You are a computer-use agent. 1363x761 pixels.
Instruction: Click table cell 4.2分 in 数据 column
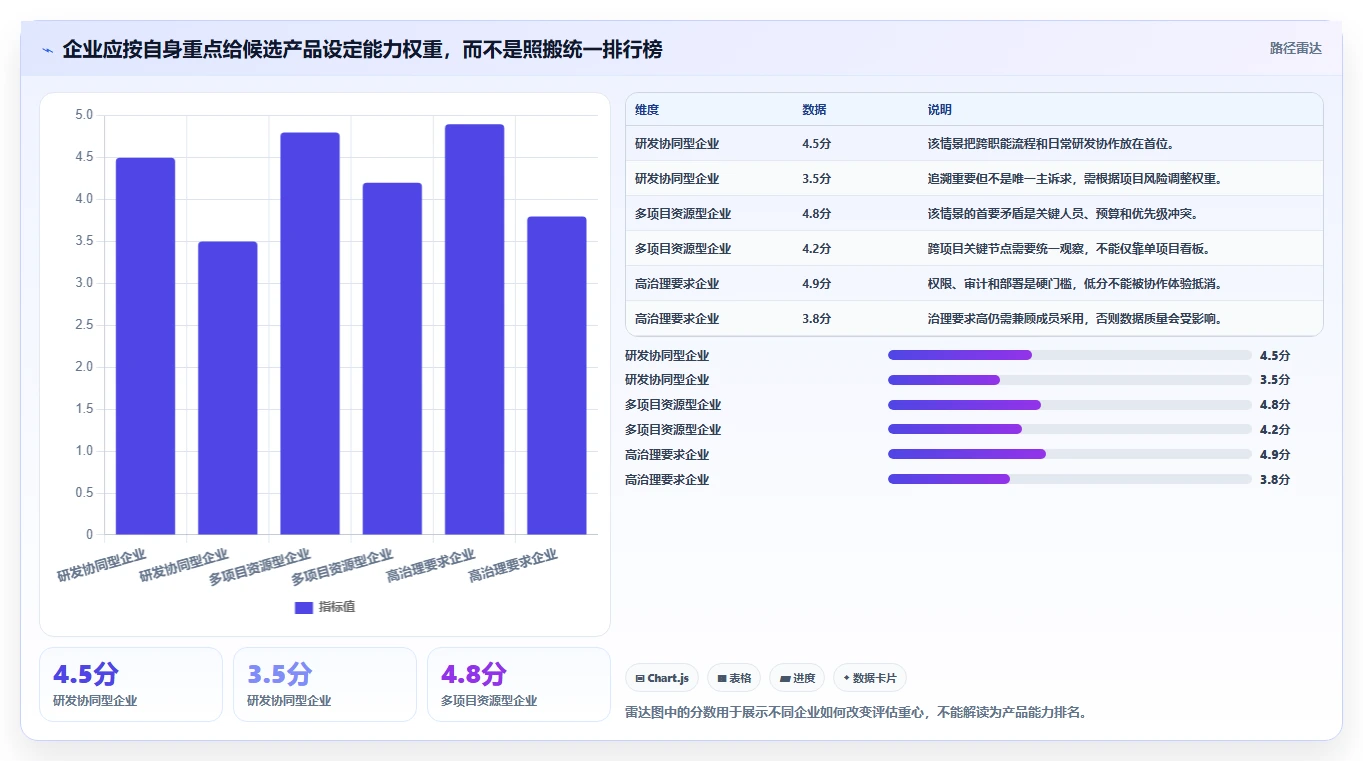pyautogui.click(x=817, y=249)
